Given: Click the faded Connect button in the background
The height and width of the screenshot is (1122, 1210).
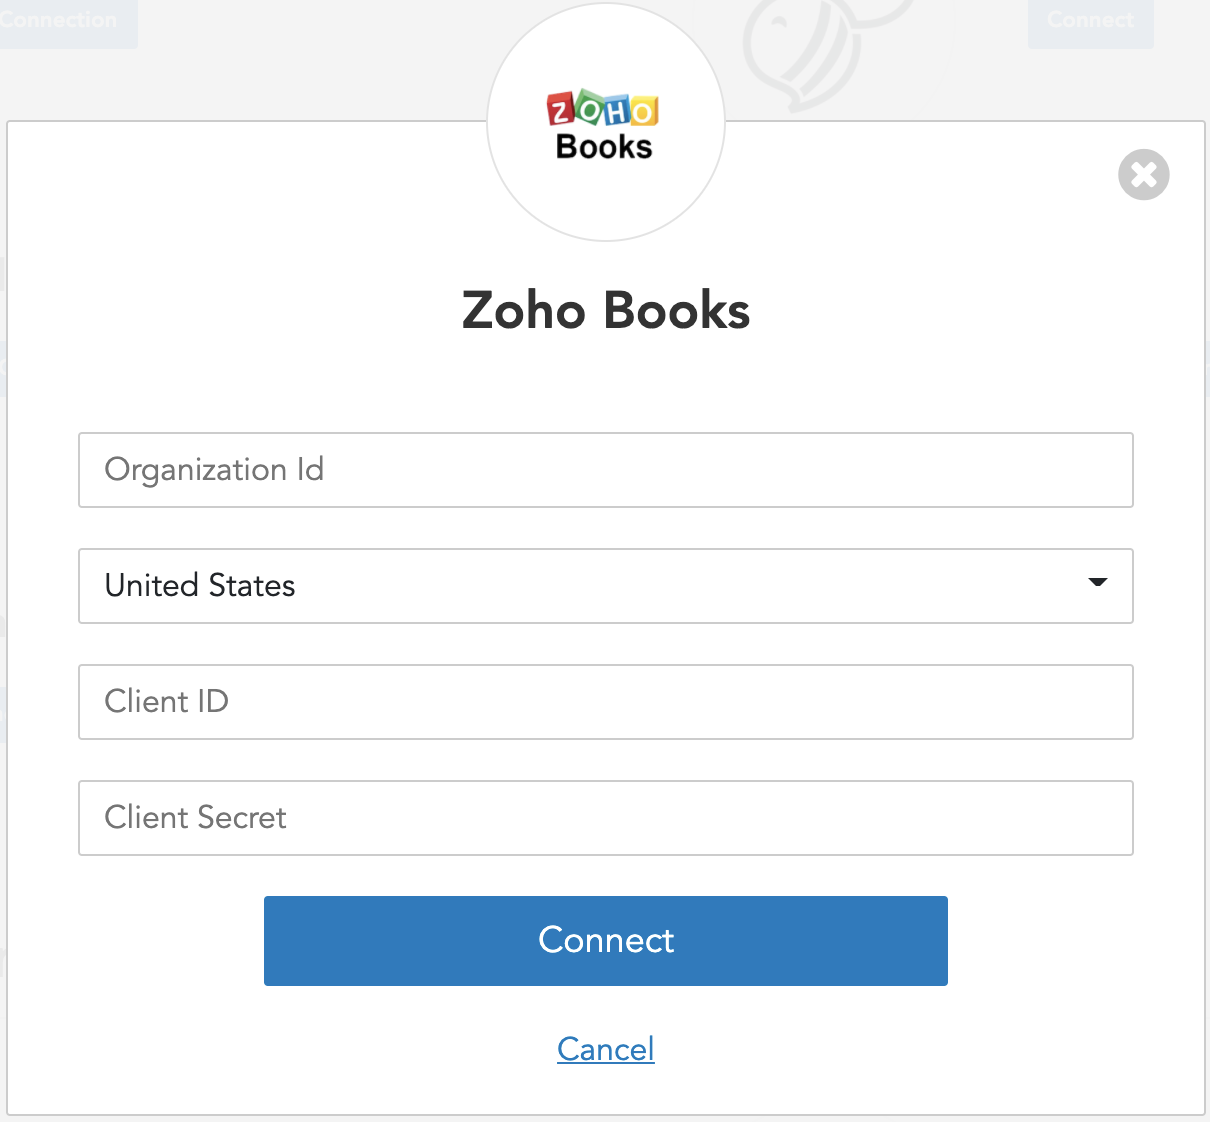Looking at the screenshot, I should point(1090,22).
